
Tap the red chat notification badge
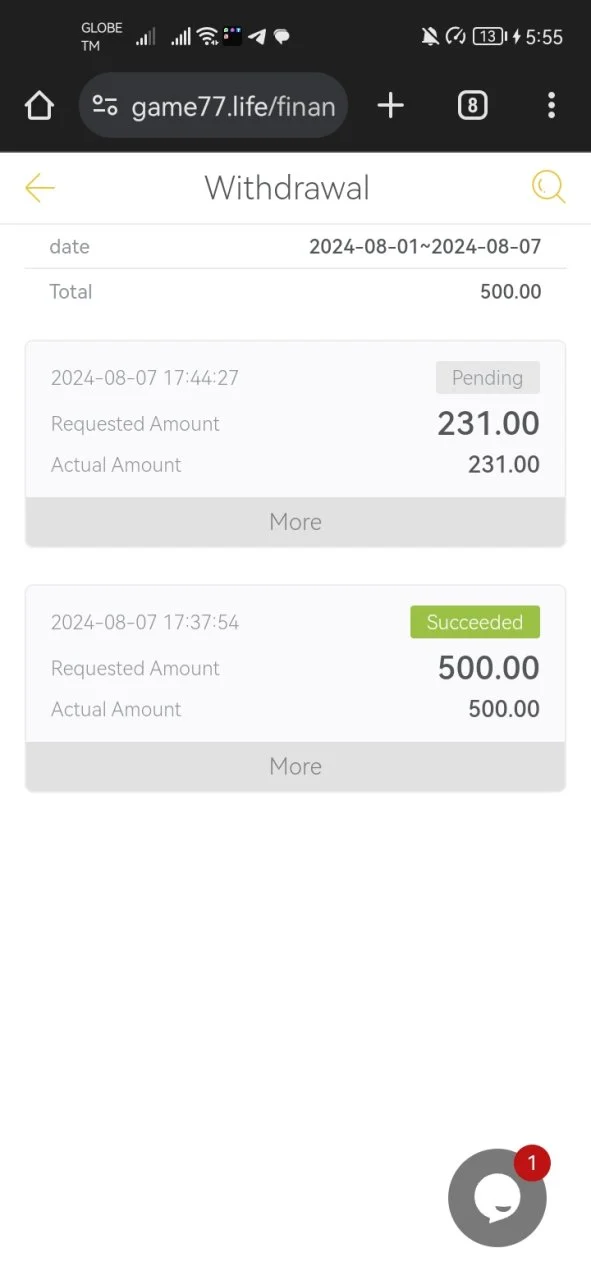pos(532,1163)
